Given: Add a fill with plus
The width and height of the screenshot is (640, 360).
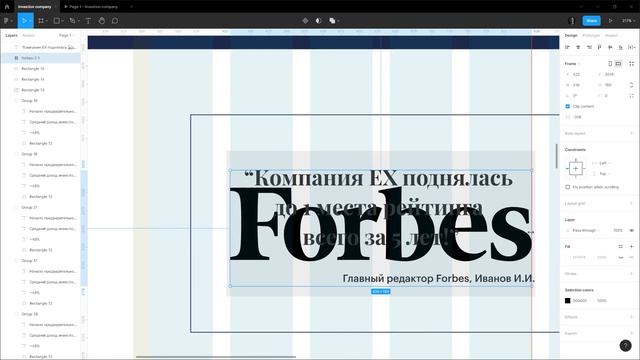Looking at the screenshot, I should pos(631,247).
